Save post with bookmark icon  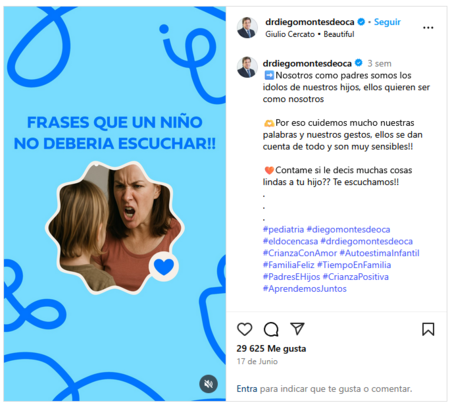tap(428, 329)
